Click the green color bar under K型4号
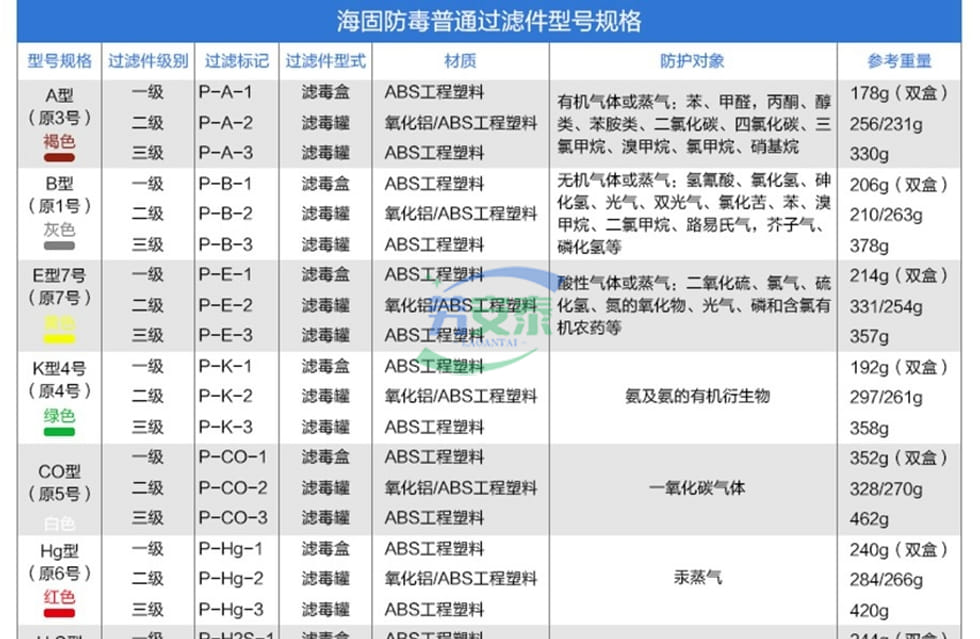Image resolution: width=980 pixels, height=639 pixels. (x=59, y=431)
